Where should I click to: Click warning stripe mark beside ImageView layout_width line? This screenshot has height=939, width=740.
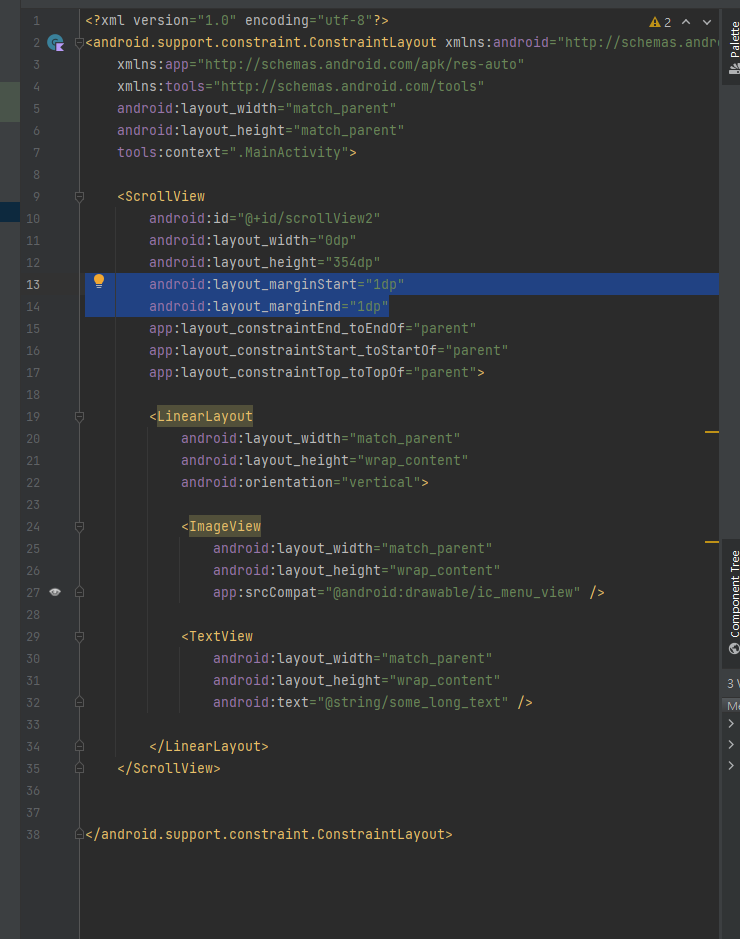pyautogui.click(x=712, y=542)
